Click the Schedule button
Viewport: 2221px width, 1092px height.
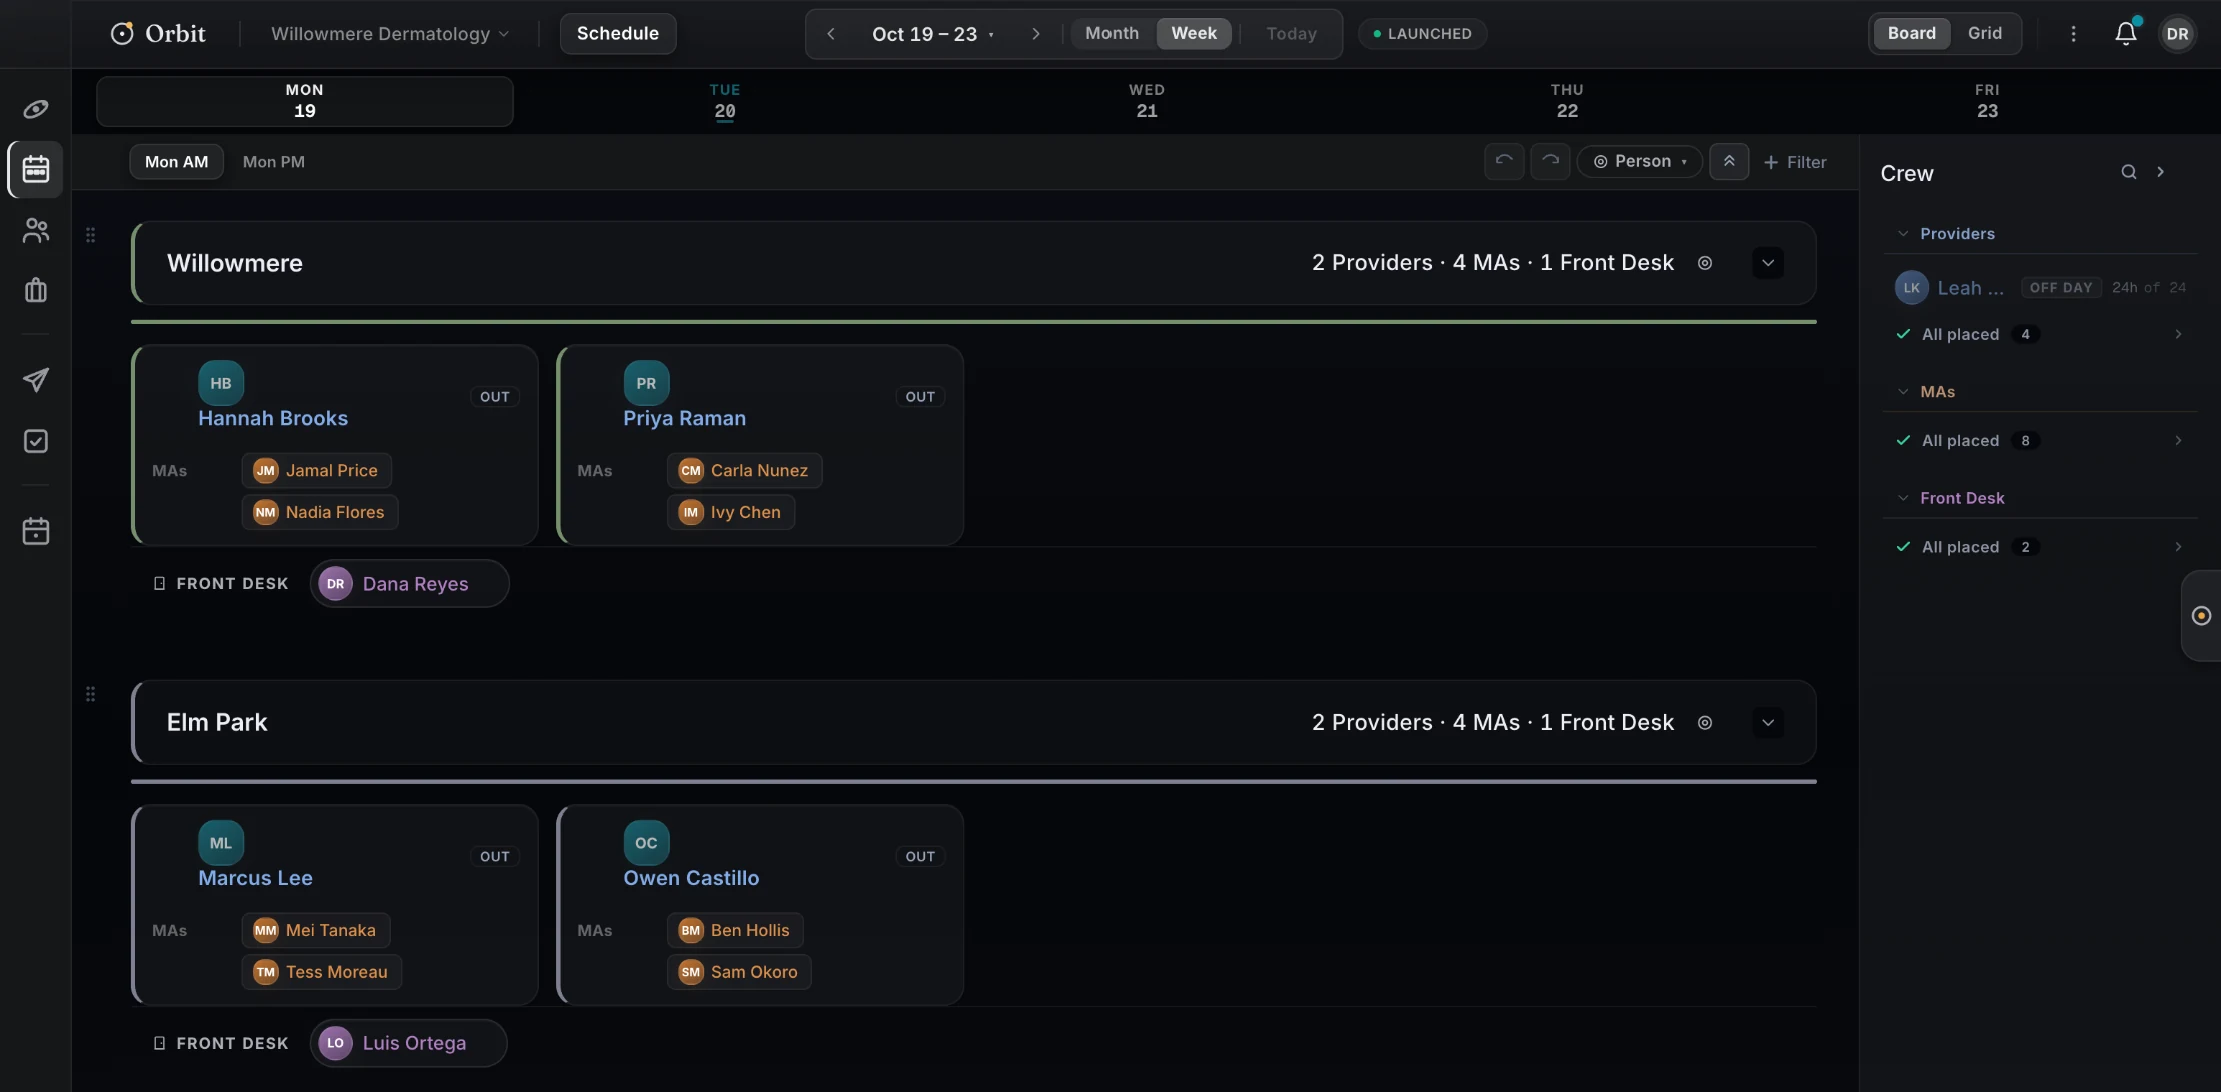click(x=617, y=33)
